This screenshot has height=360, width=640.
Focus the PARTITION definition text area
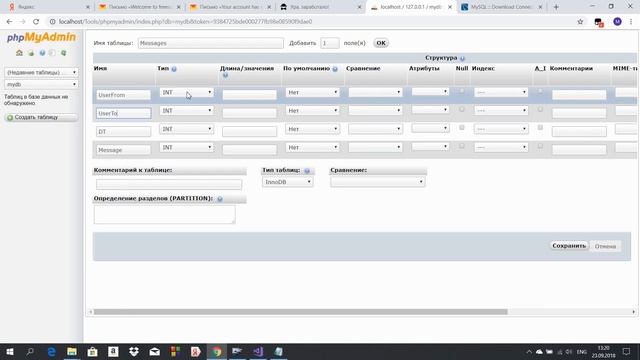[164, 214]
